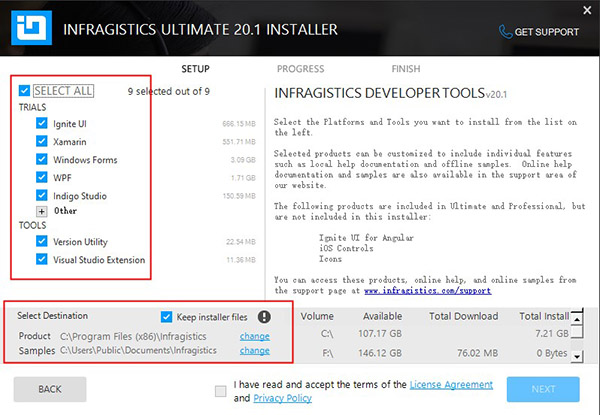Click the 7.21 GB total install value
600x415 pixels.
tap(552, 334)
